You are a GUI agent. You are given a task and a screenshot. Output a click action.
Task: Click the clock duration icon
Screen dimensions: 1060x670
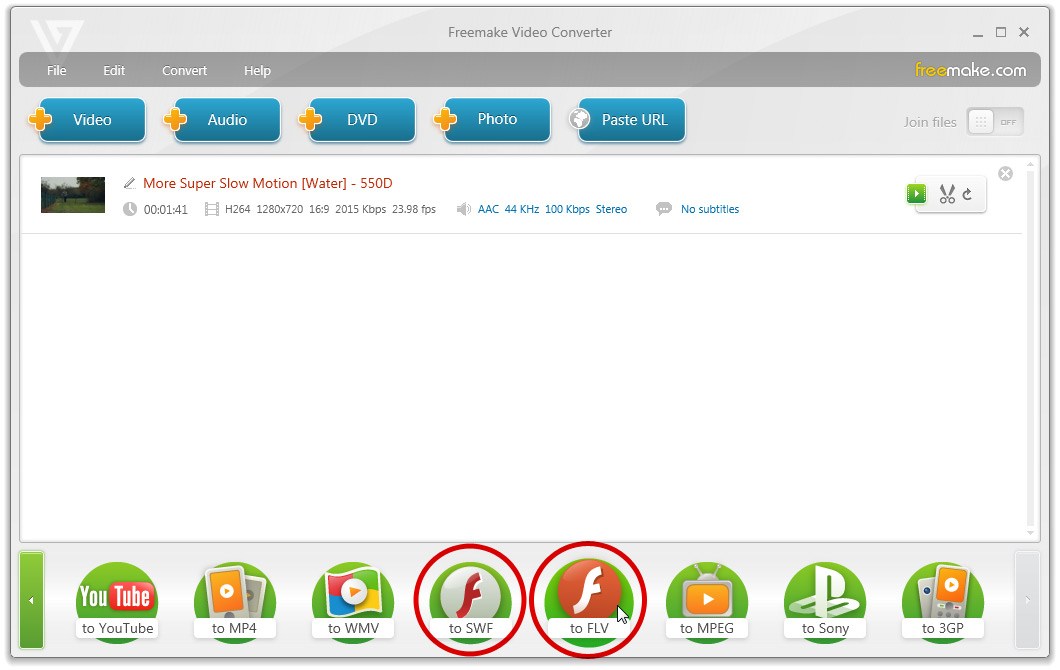coord(130,210)
